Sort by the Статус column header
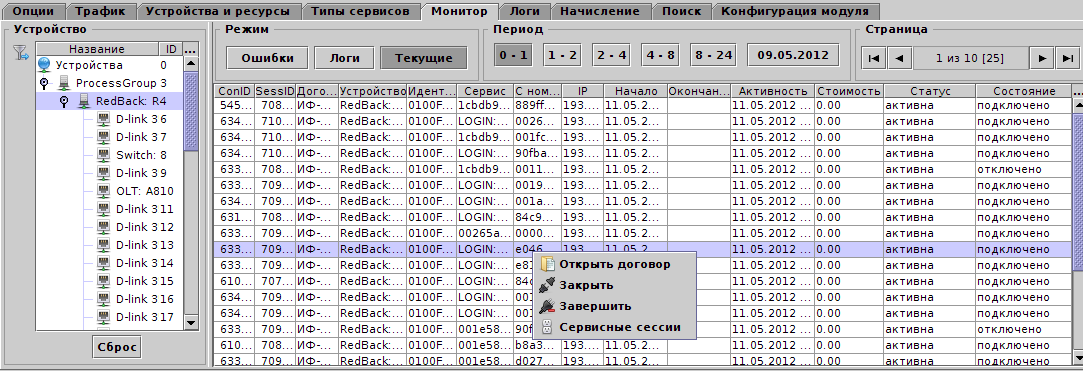This screenshot has height=371, width=1083. click(930, 91)
